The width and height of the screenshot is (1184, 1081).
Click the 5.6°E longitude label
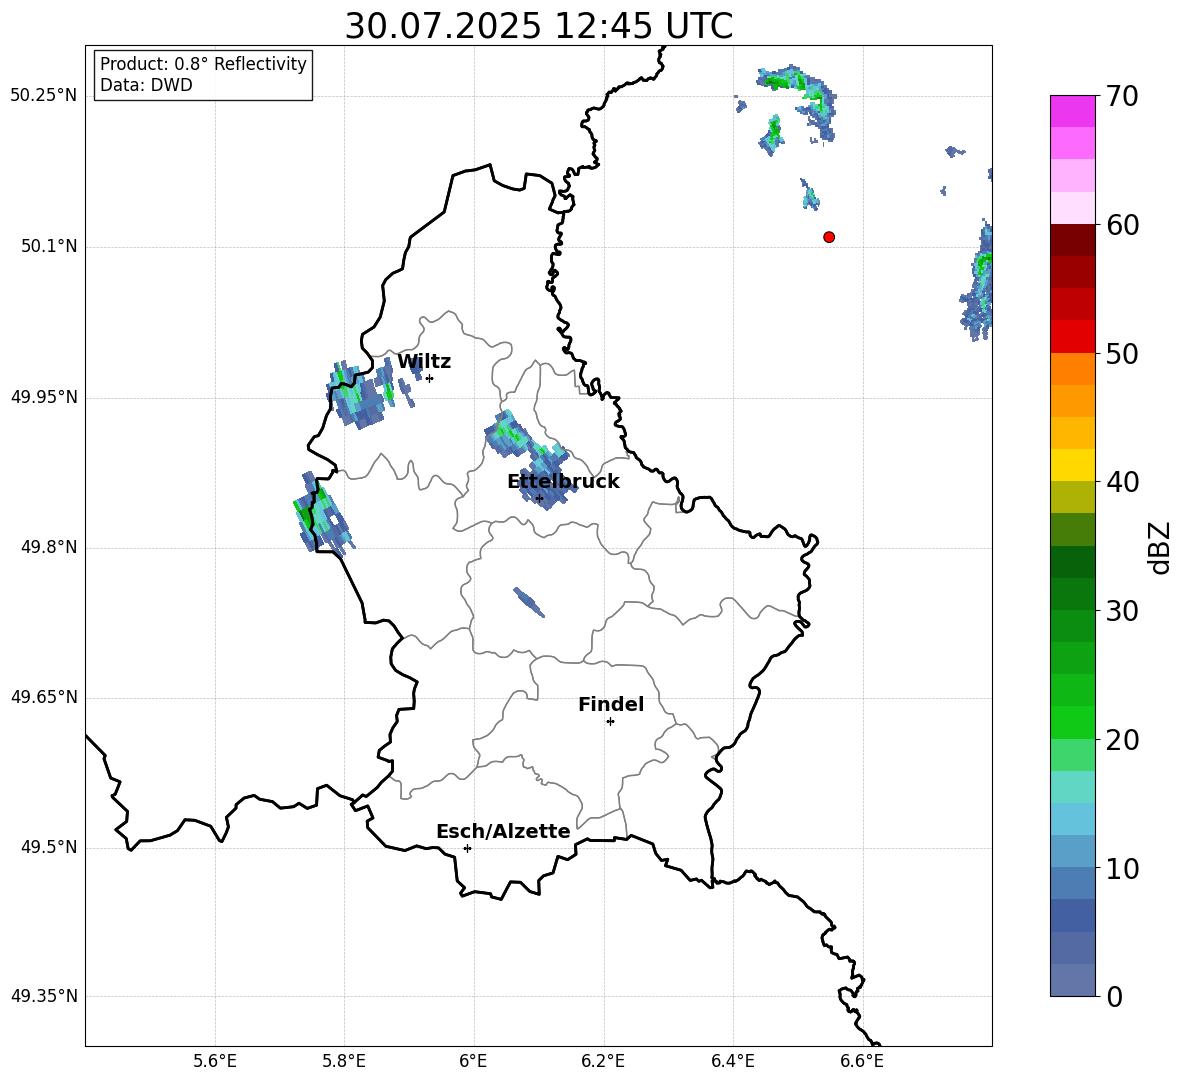(x=215, y=1061)
